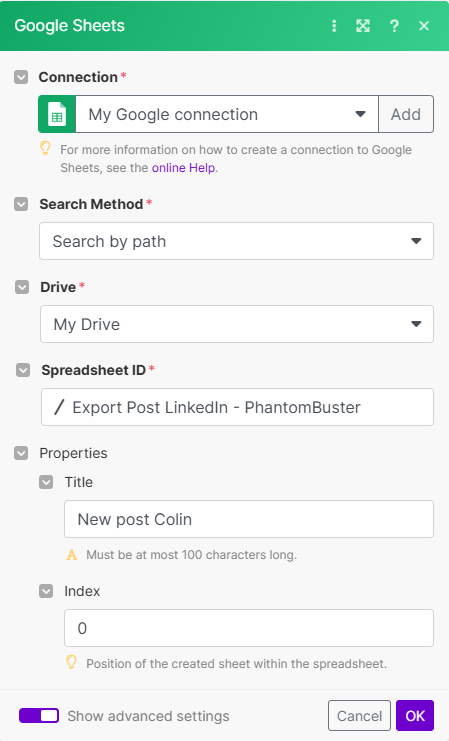Click the Spreadsheet ID path field

(237, 407)
